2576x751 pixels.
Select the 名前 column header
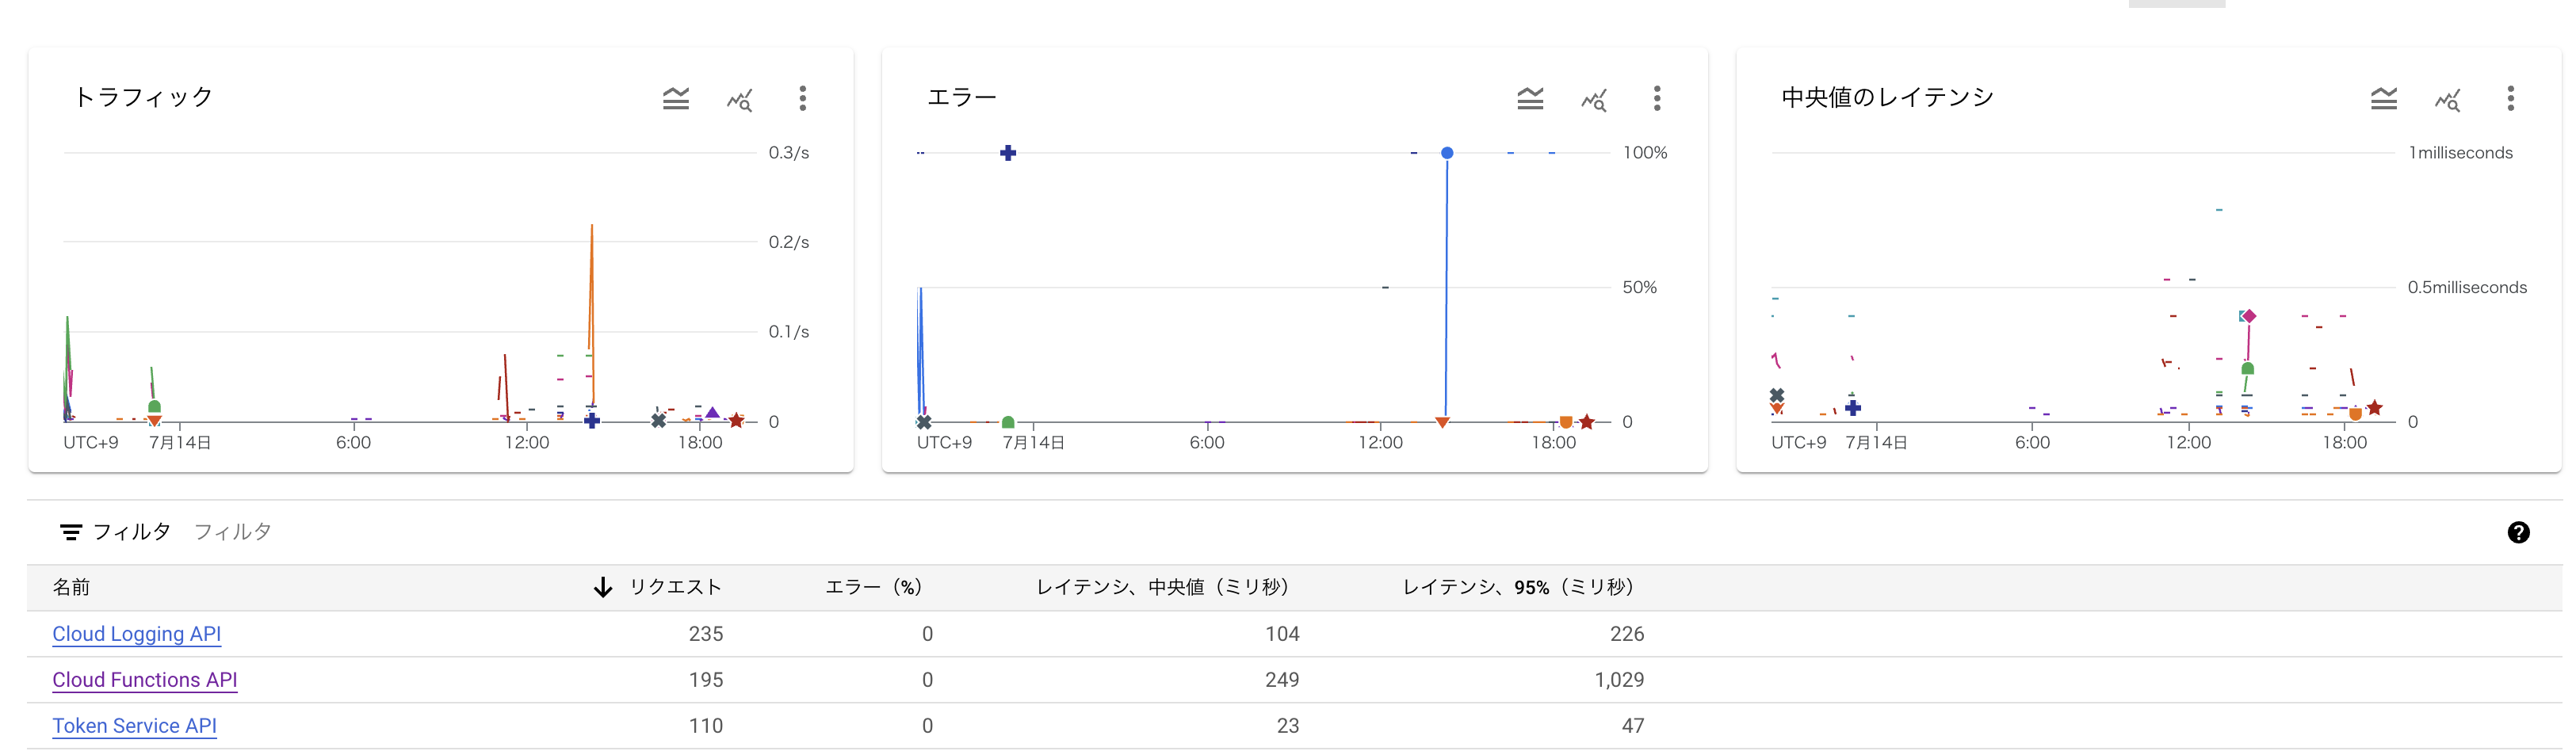point(71,587)
